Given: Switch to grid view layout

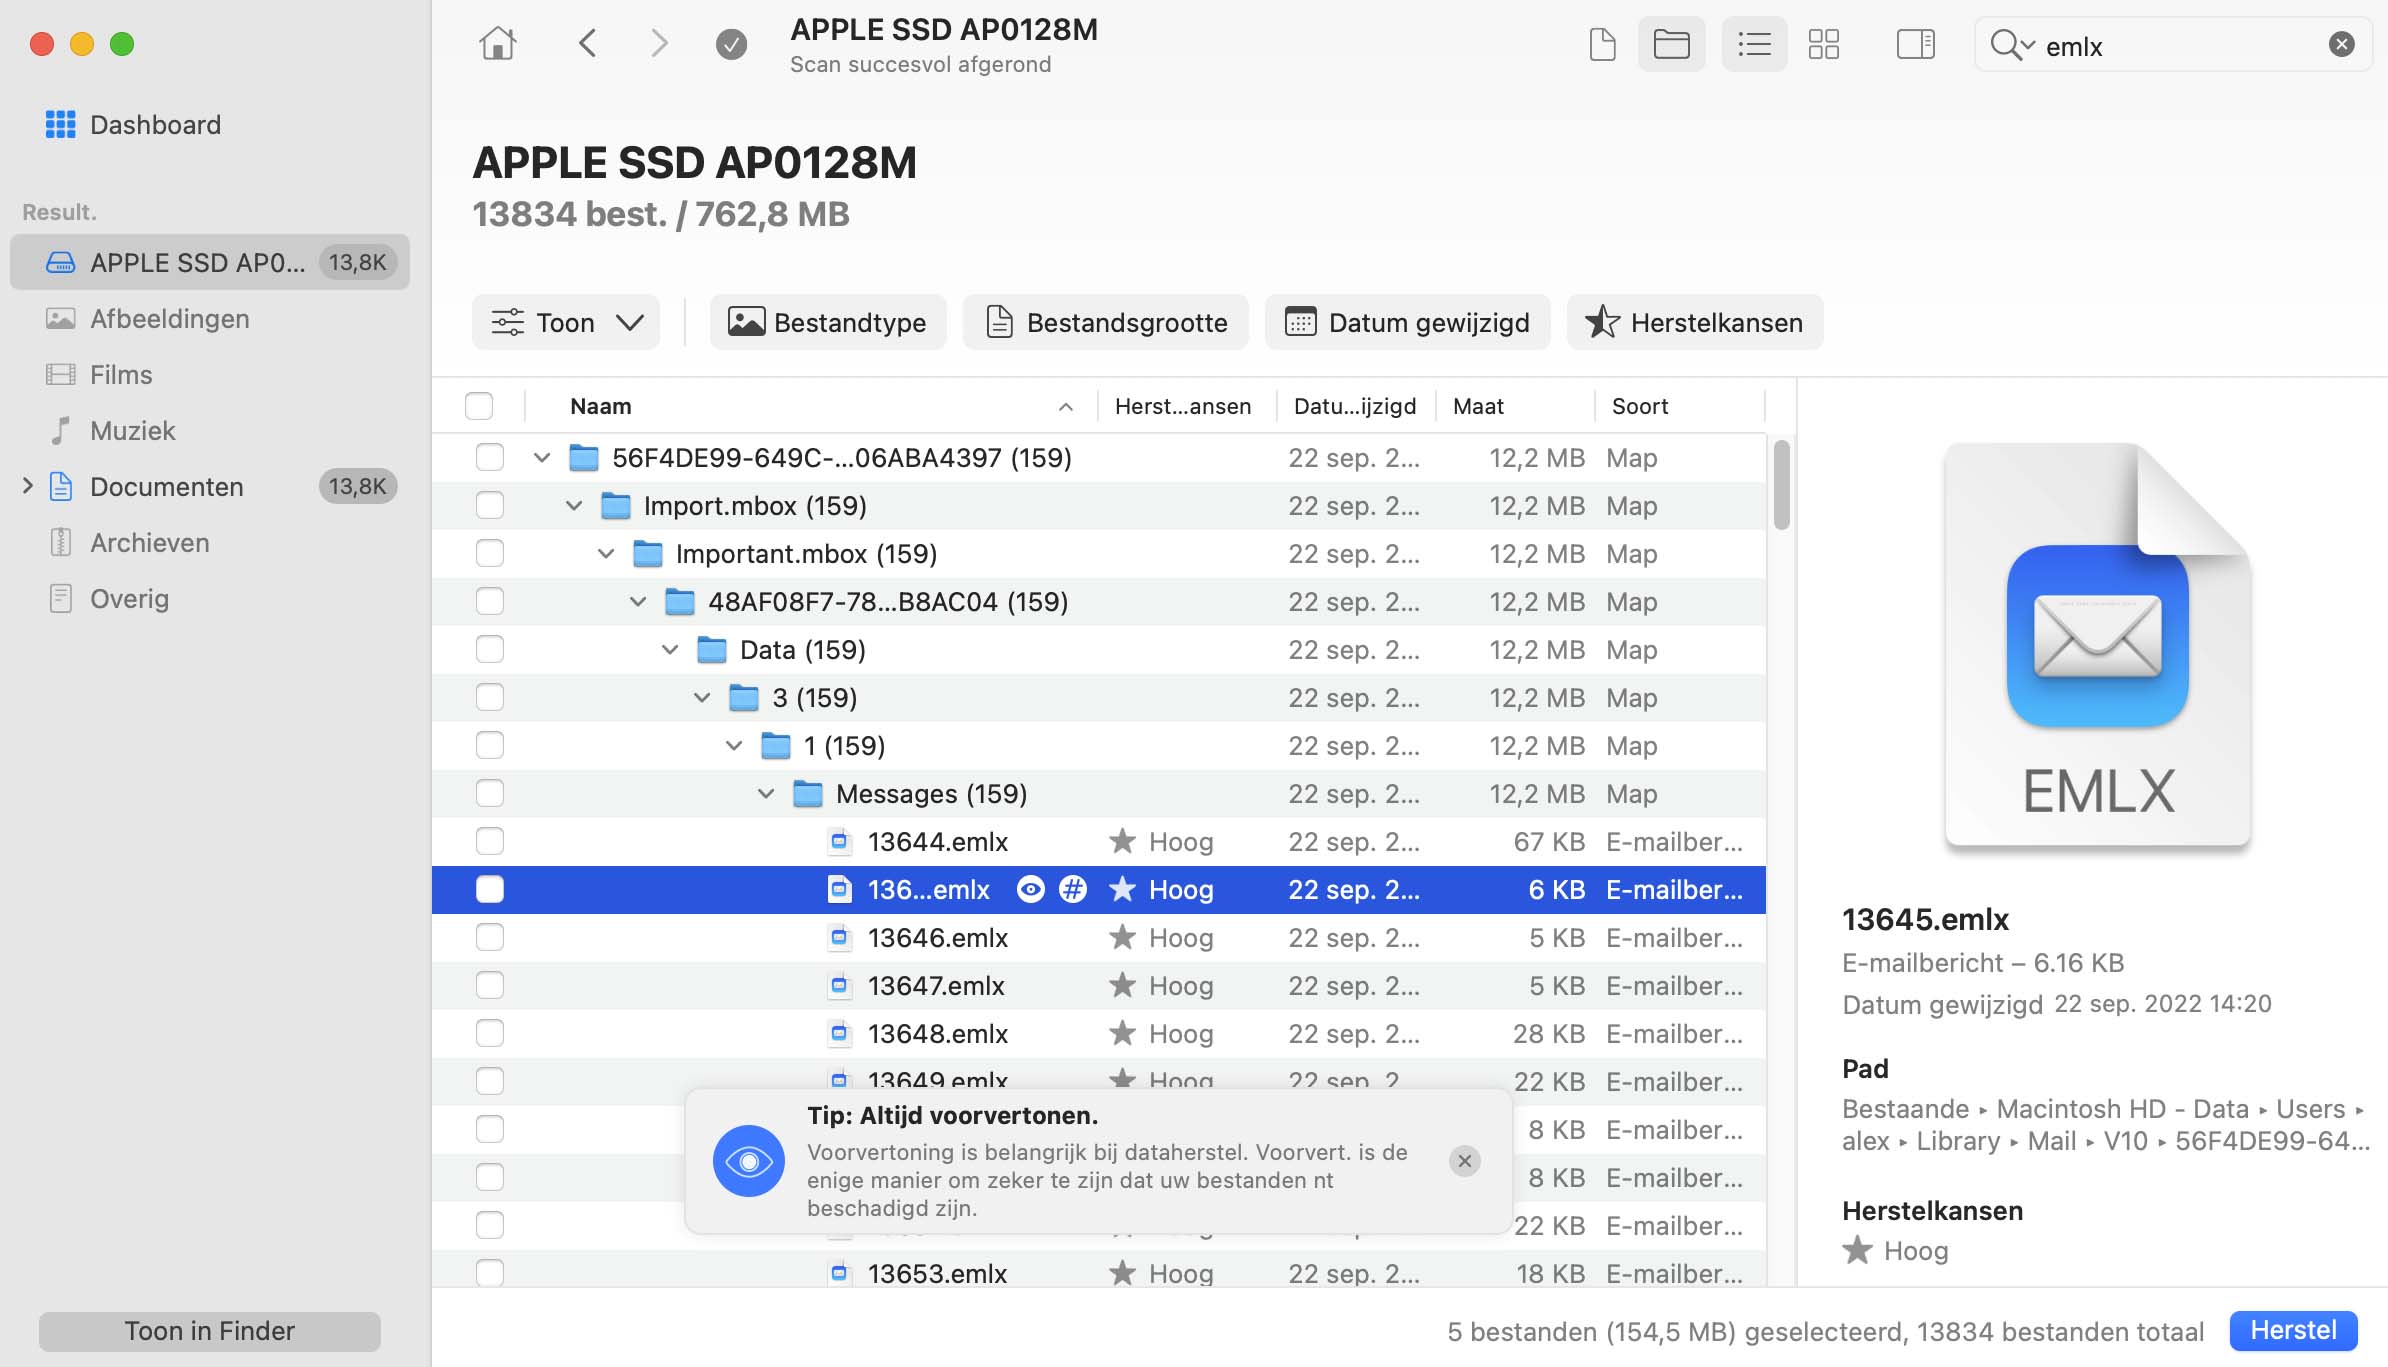Looking at the screenshot, I should tap(1823, 44).
